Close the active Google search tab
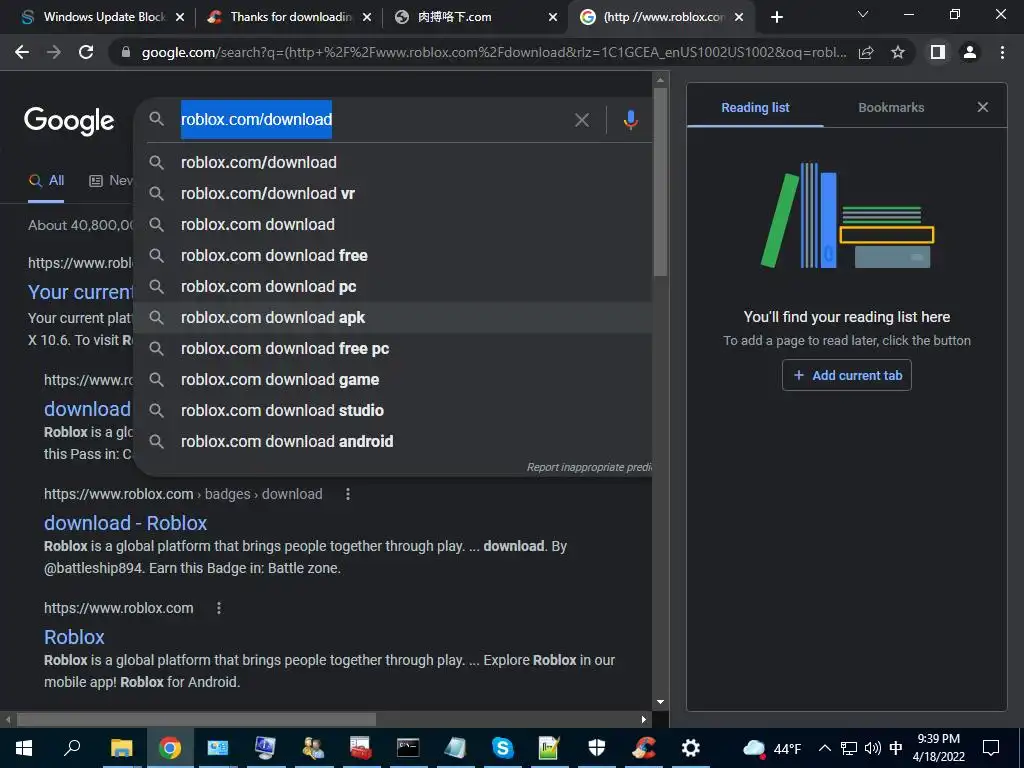This screenshot has height=768, width=1024. click(739, 17)
